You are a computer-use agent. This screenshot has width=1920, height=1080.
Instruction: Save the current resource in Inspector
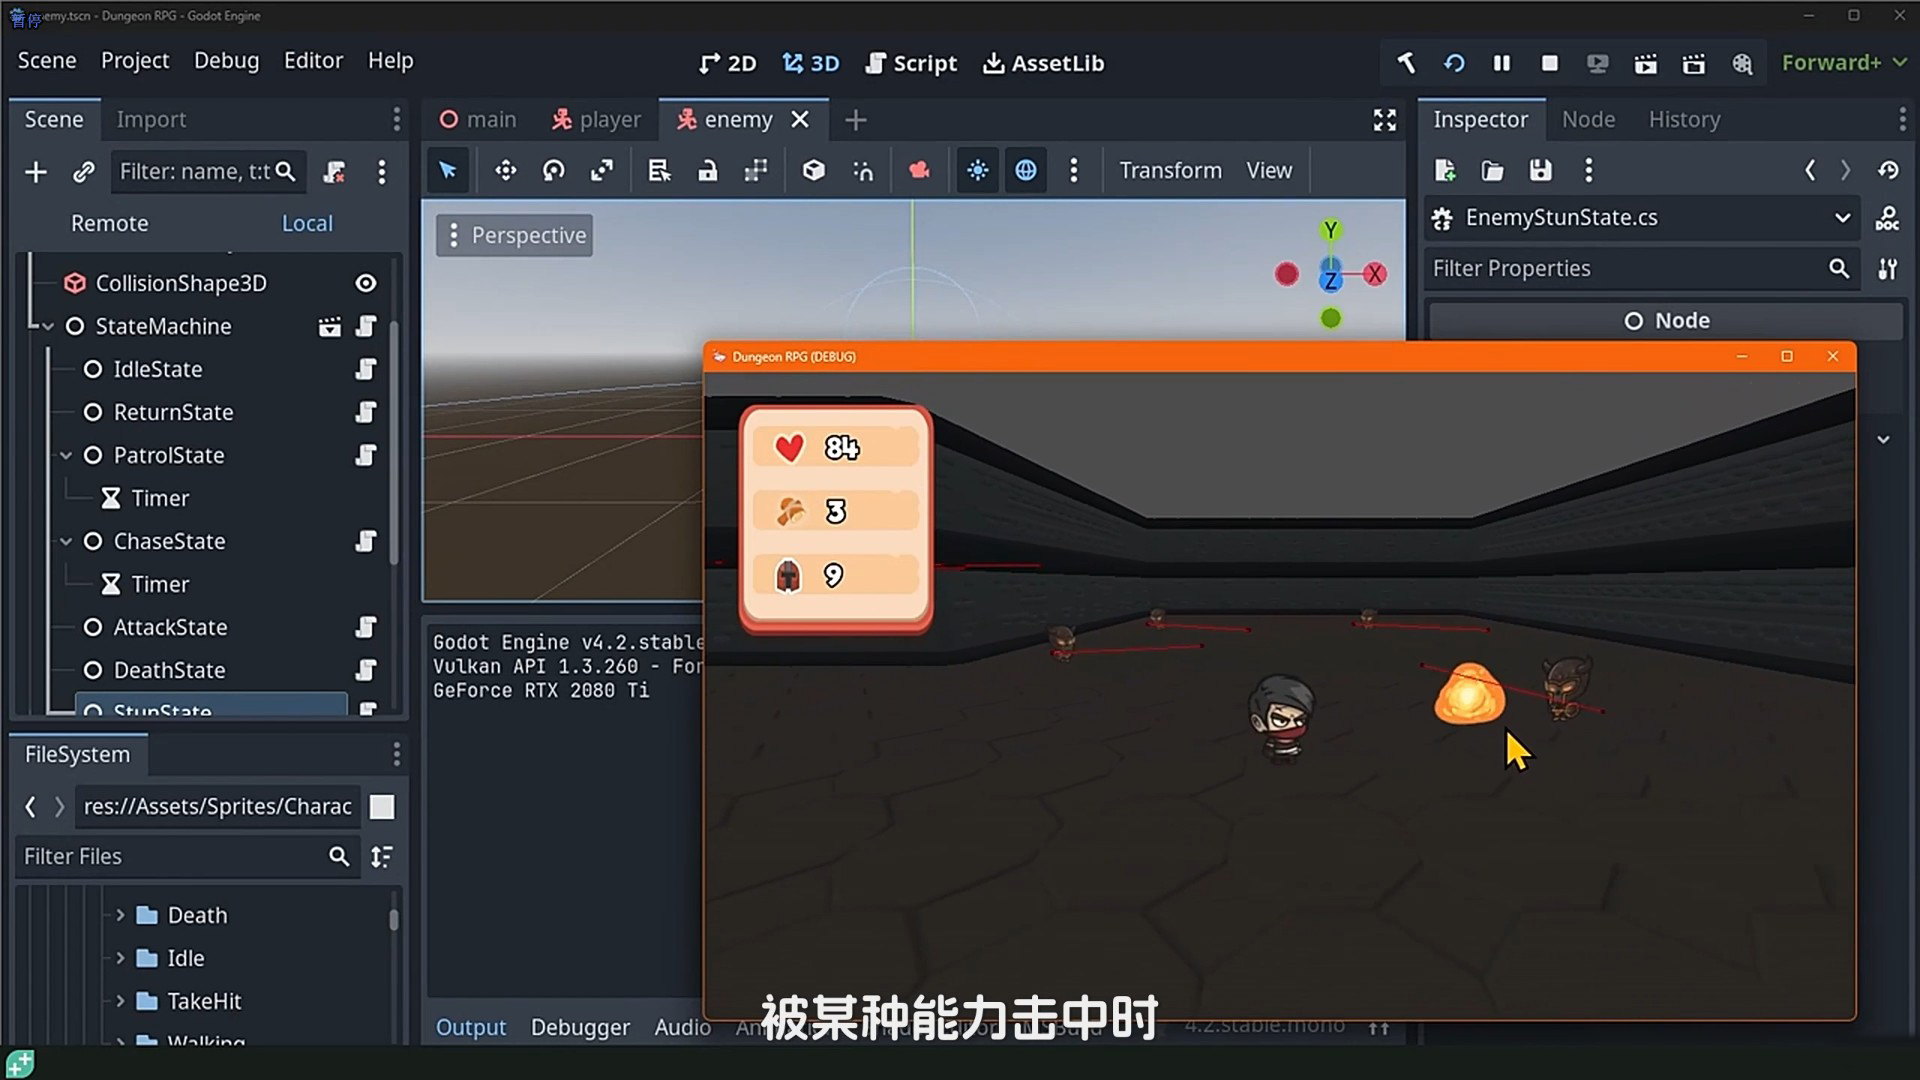[1540, 171]
